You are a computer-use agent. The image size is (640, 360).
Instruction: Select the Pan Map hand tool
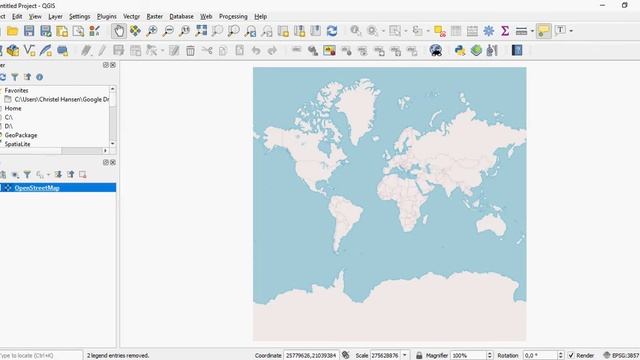(119, 31)
